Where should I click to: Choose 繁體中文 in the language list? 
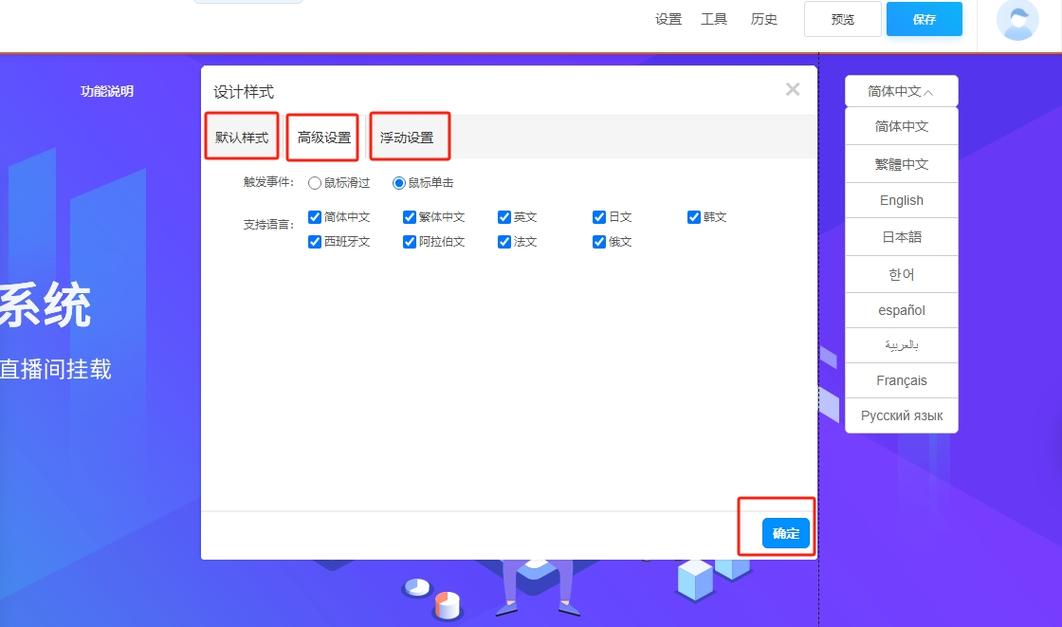(x=901, y=164)
